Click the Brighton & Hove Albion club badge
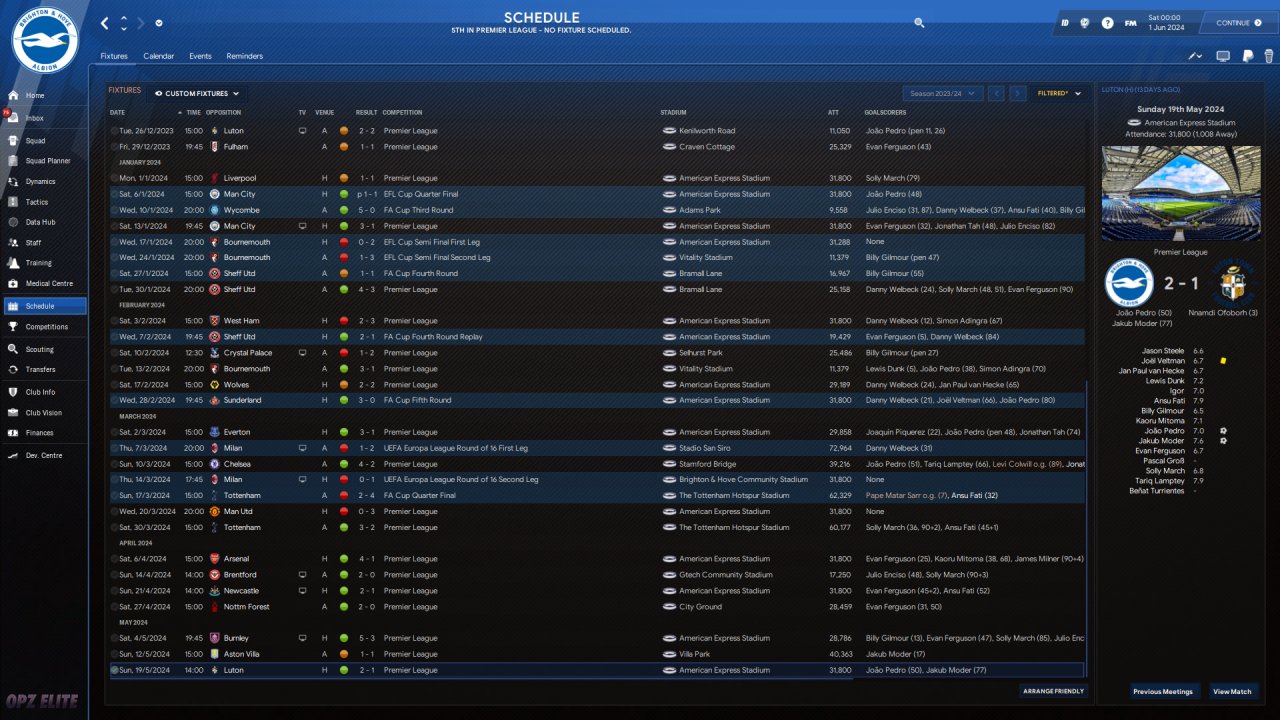This screenshot has width=1280, height=720. [x=45, y=40]
